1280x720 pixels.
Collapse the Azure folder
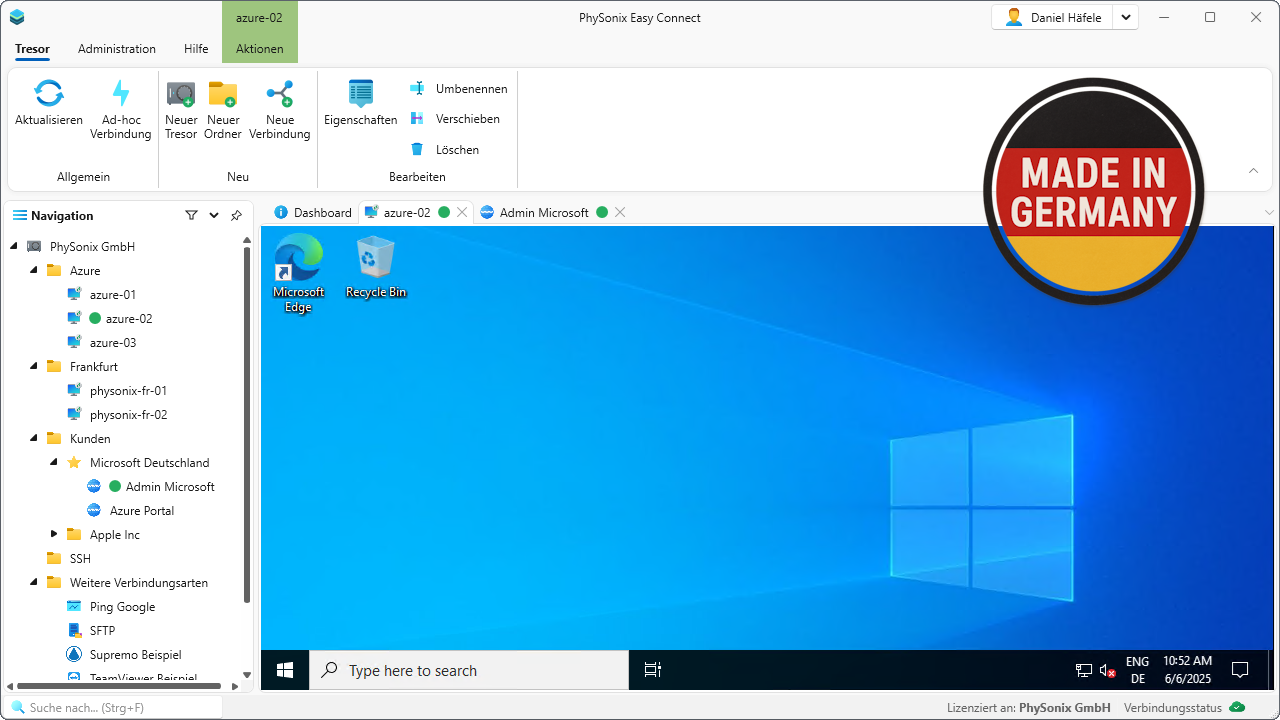coord(34,270)
